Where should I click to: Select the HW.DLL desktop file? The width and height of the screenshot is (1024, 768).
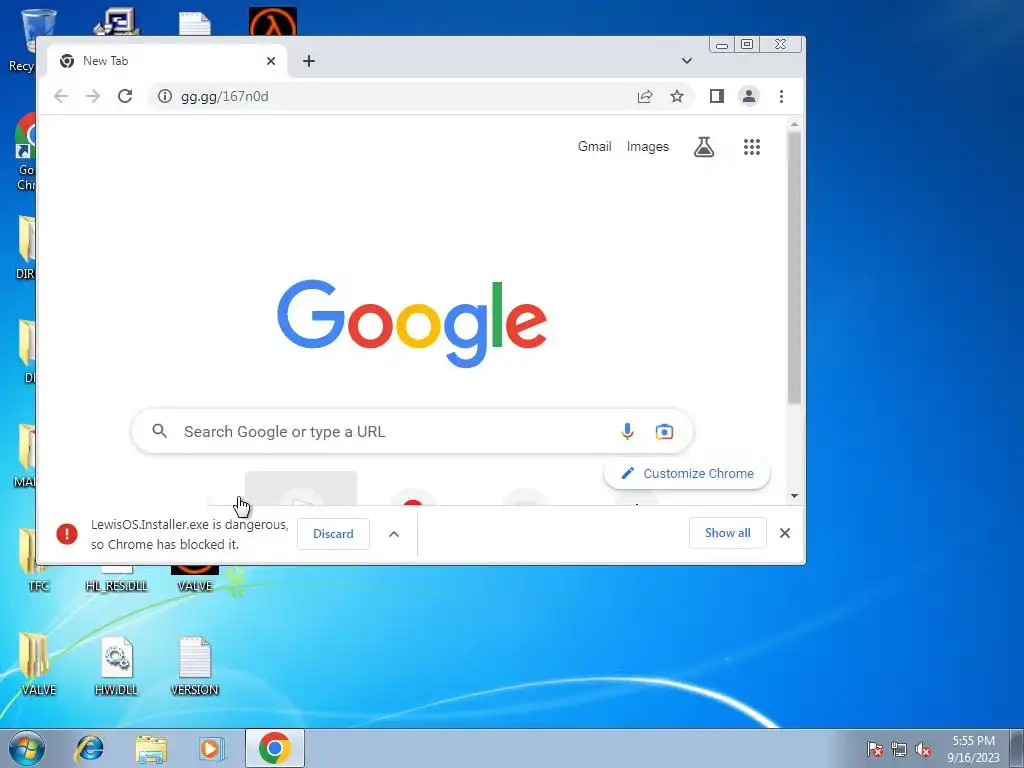coord(116,666)
